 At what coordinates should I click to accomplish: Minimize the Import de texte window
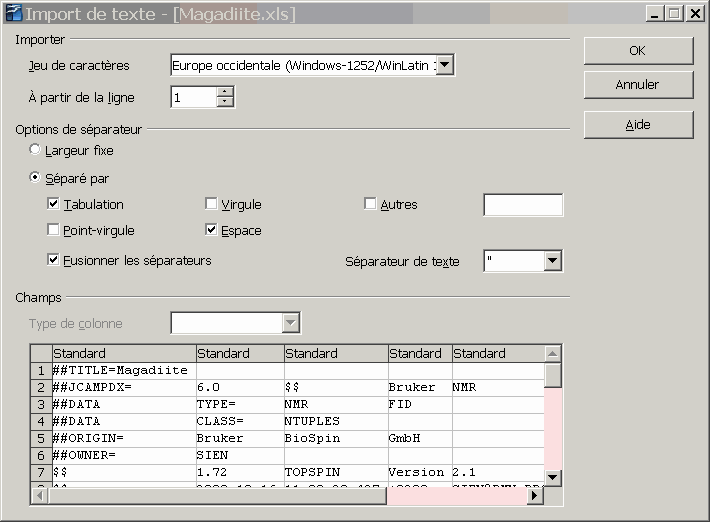(655, 14)
